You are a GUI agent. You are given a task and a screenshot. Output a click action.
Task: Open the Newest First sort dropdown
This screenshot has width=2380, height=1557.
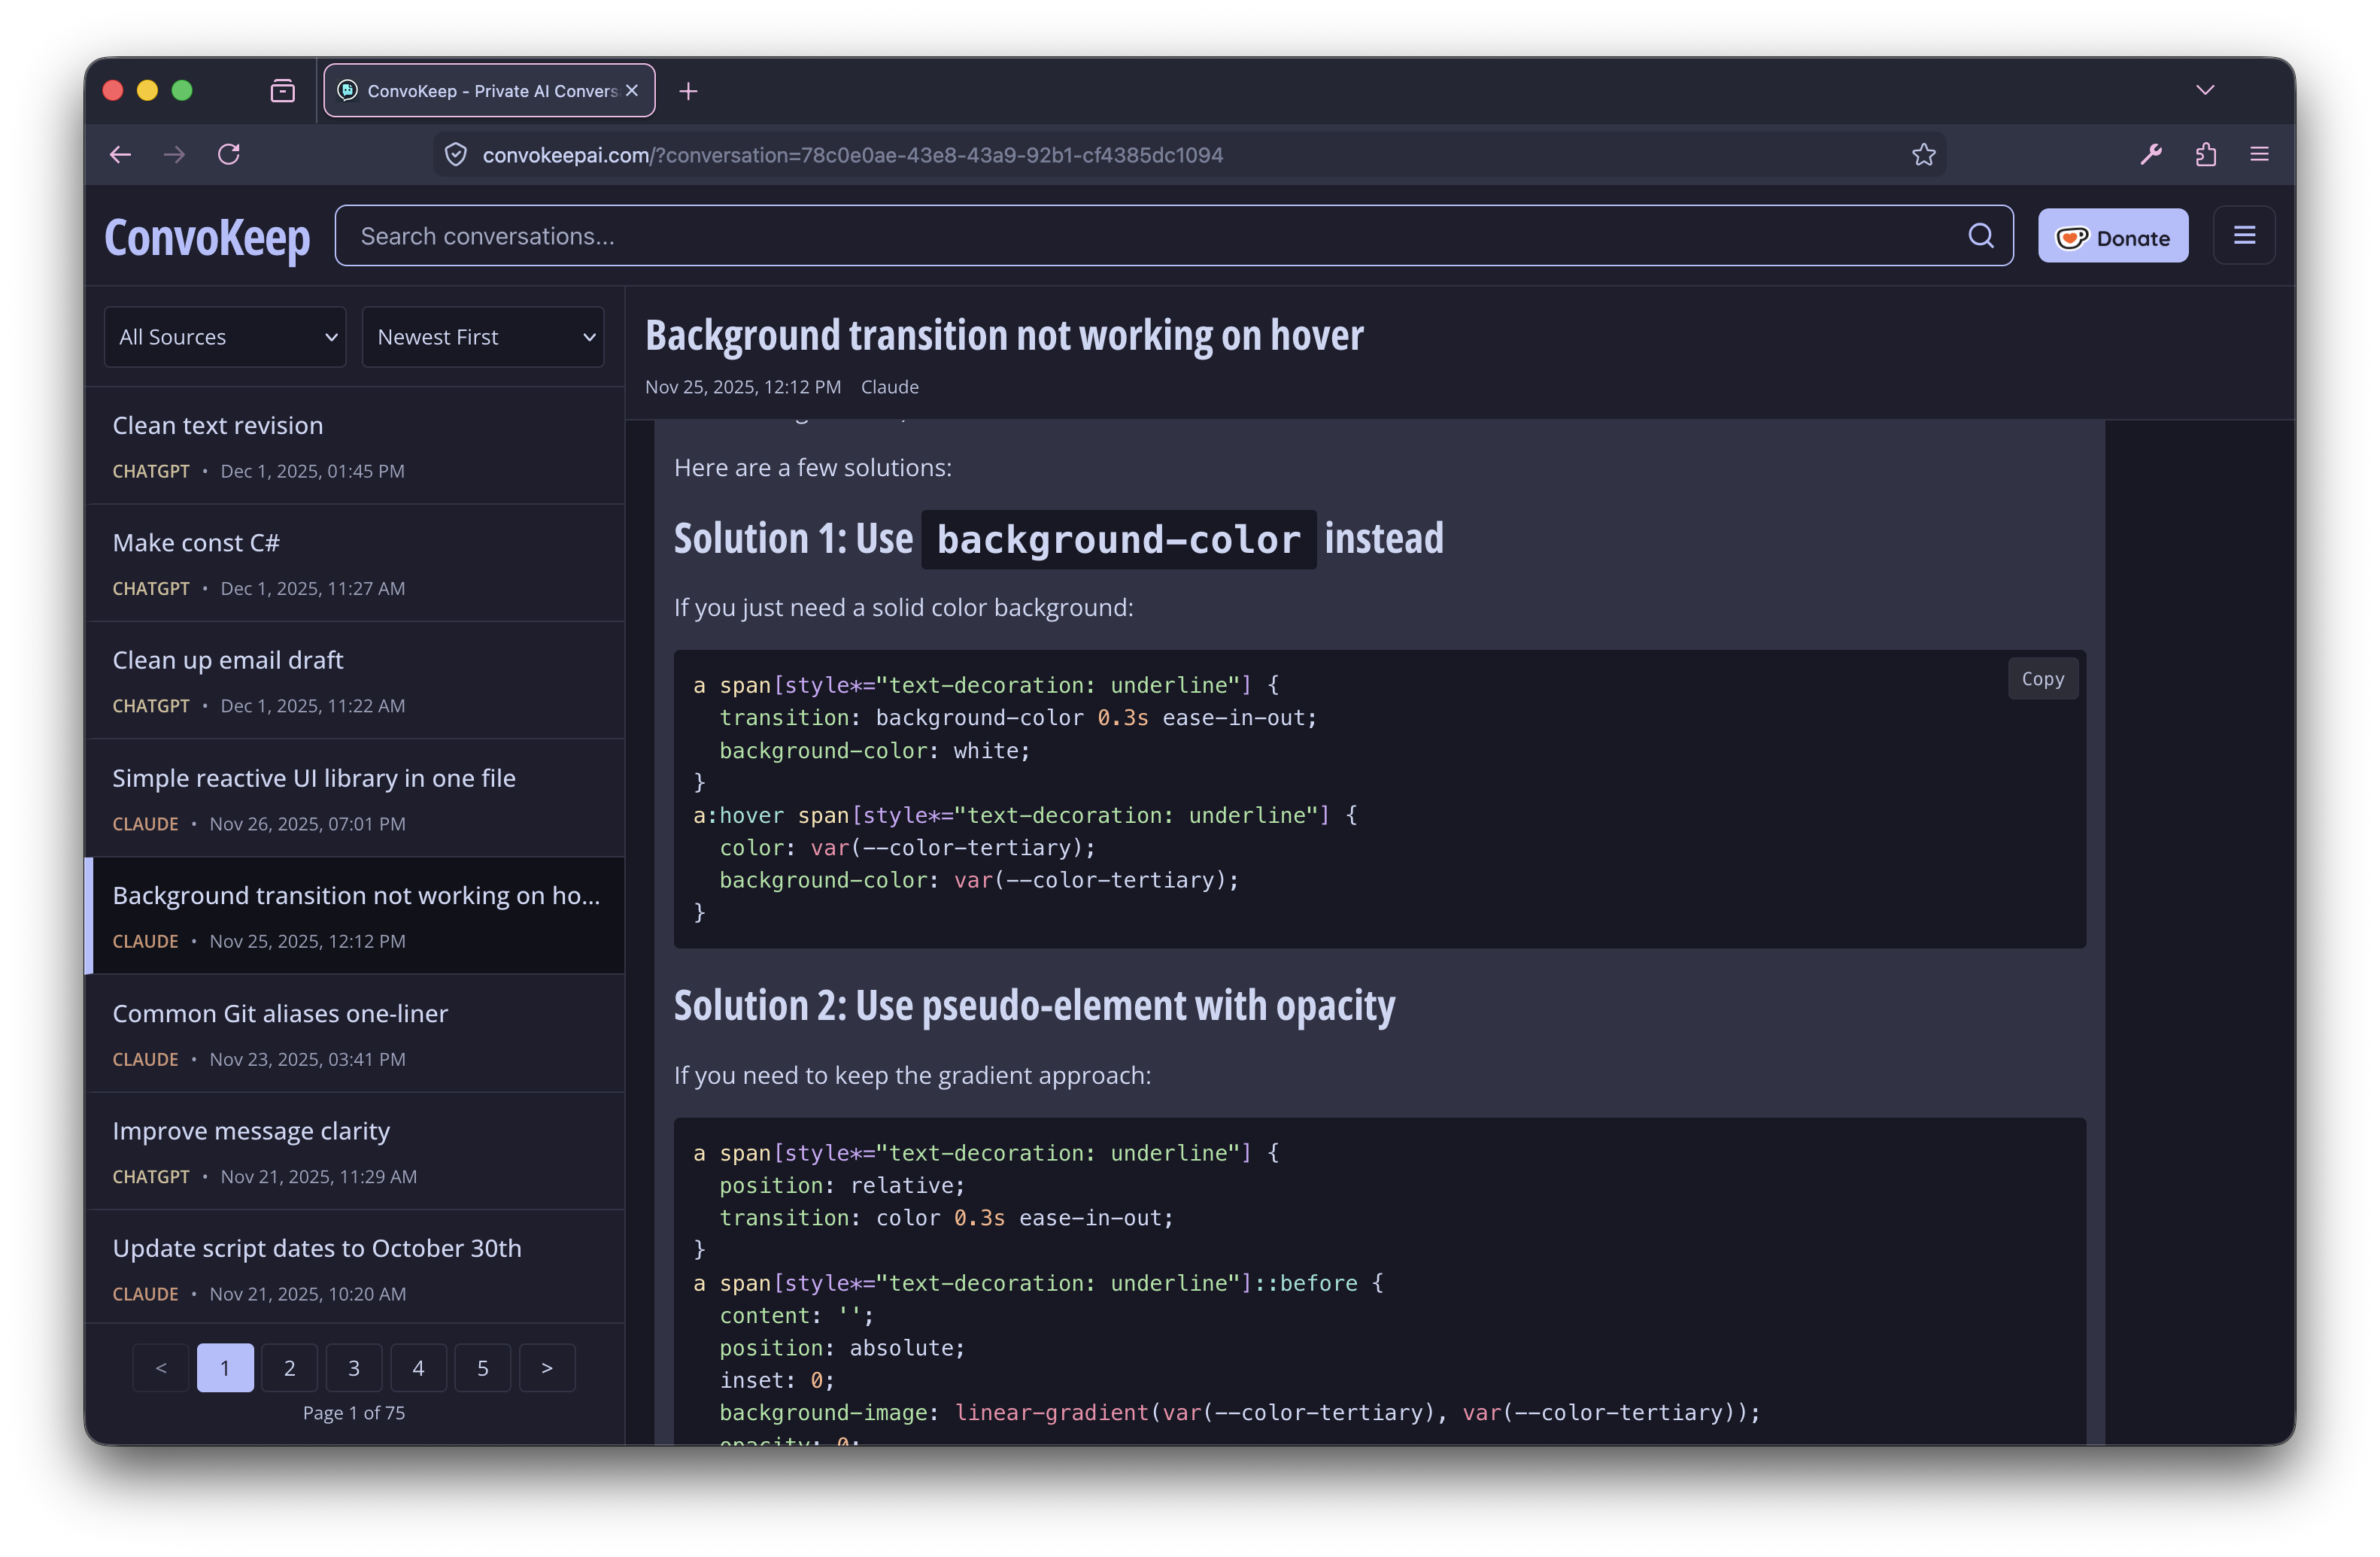tap(483, 337)
